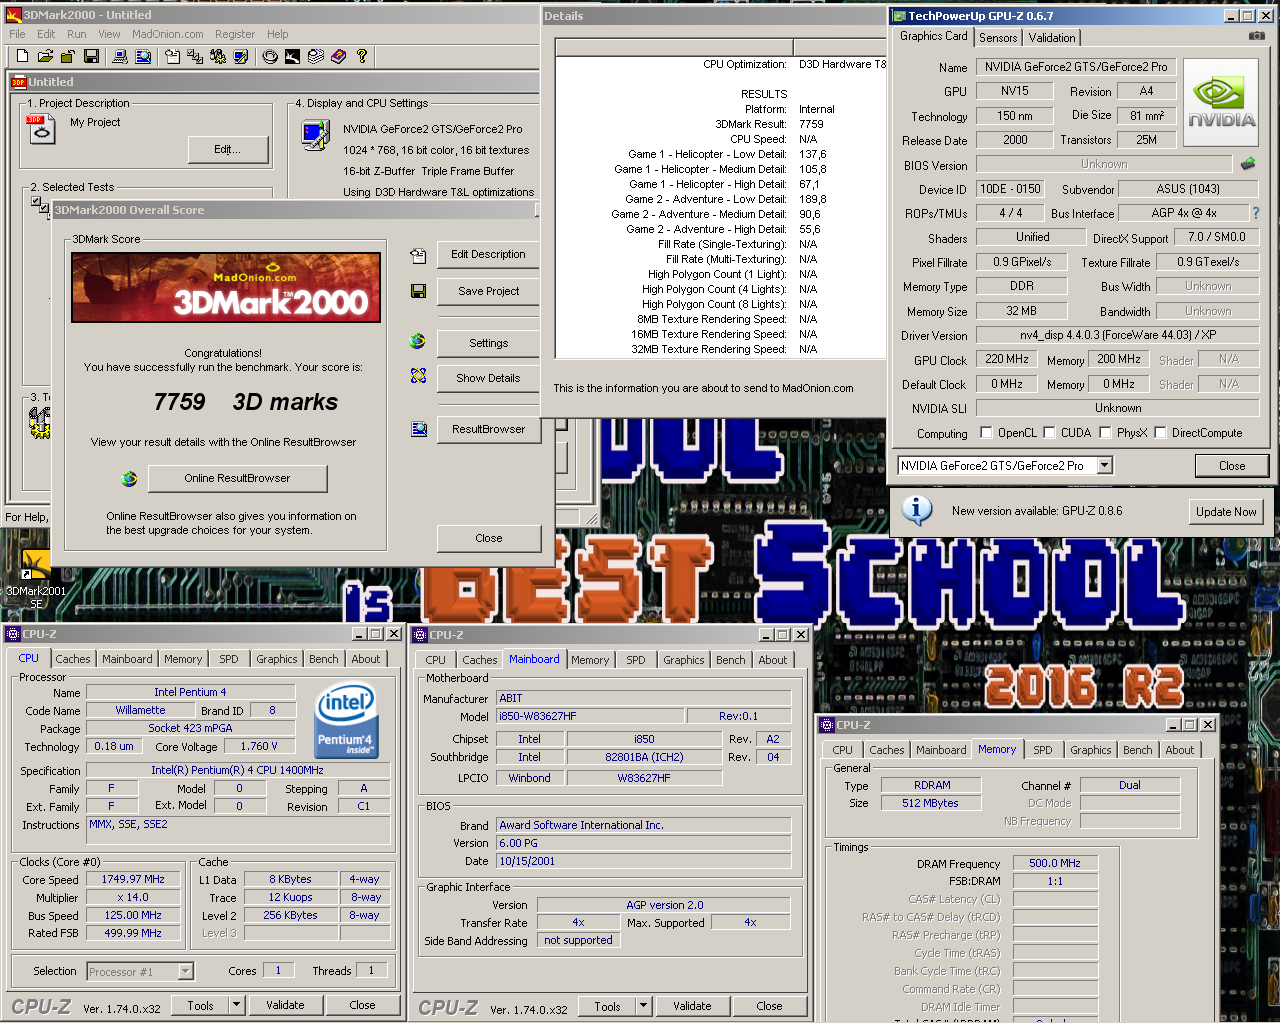The width and height of the screenshot is (1280, 1024).
Task: Toggle the CUDA checkbox in GPU-Z
Action: click(1049, 433)
